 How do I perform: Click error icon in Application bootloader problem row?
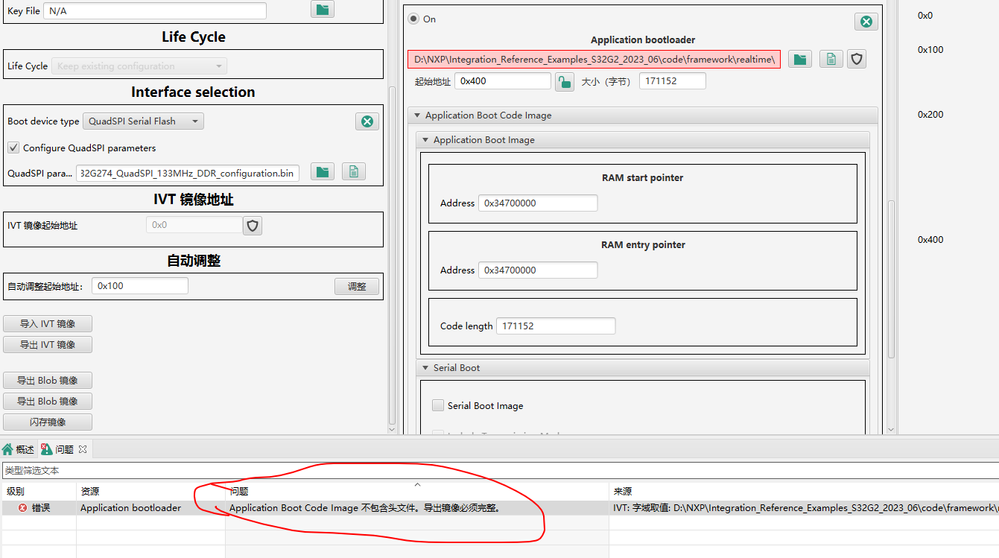click(22, 508)
